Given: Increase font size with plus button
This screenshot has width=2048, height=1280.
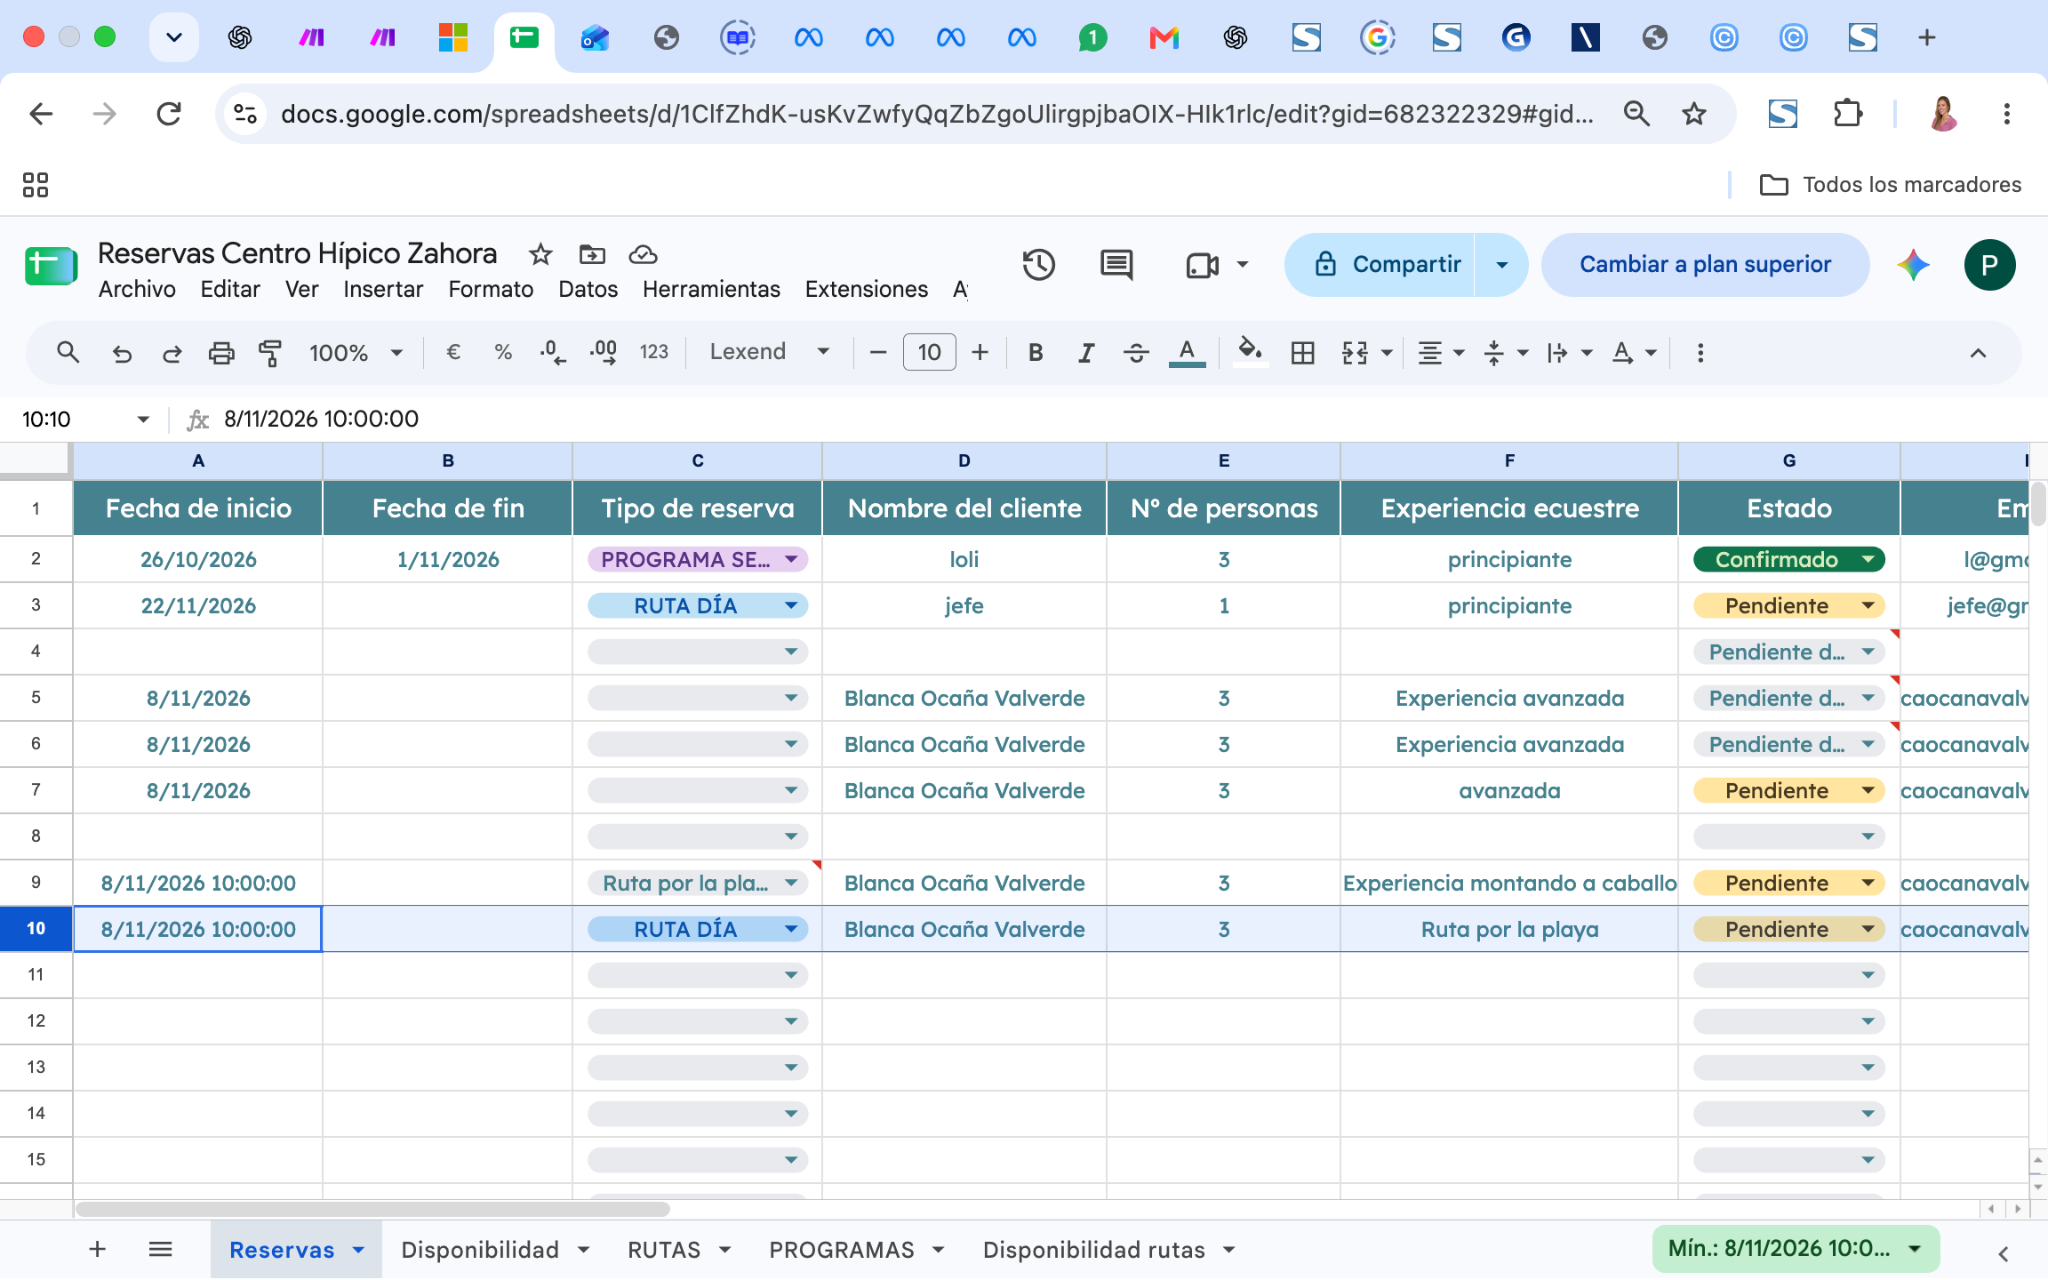Looking at the screenshot, I should (980, 352).
